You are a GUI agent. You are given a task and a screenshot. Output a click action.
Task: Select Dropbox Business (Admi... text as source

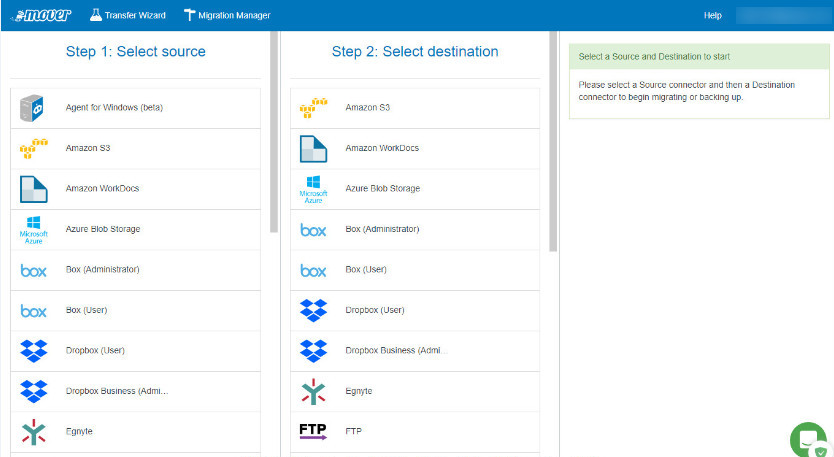[117, 390]
